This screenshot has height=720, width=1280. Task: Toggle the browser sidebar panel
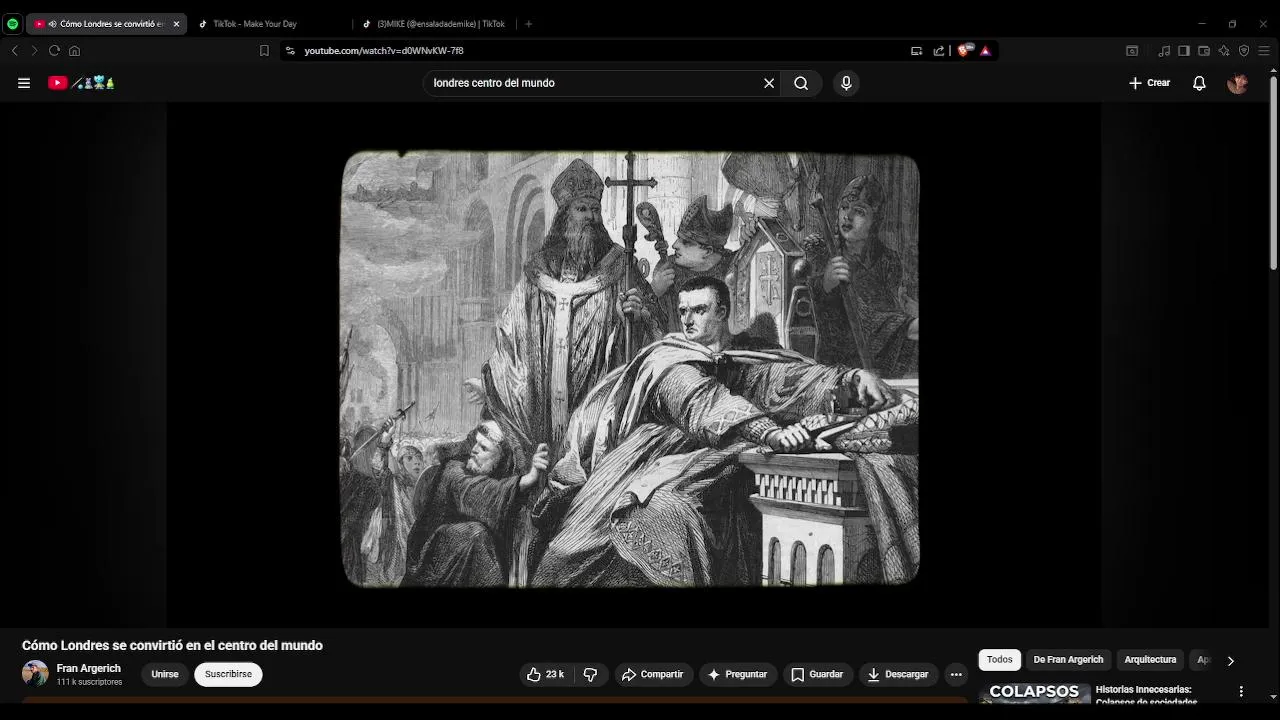point(1184,51)
